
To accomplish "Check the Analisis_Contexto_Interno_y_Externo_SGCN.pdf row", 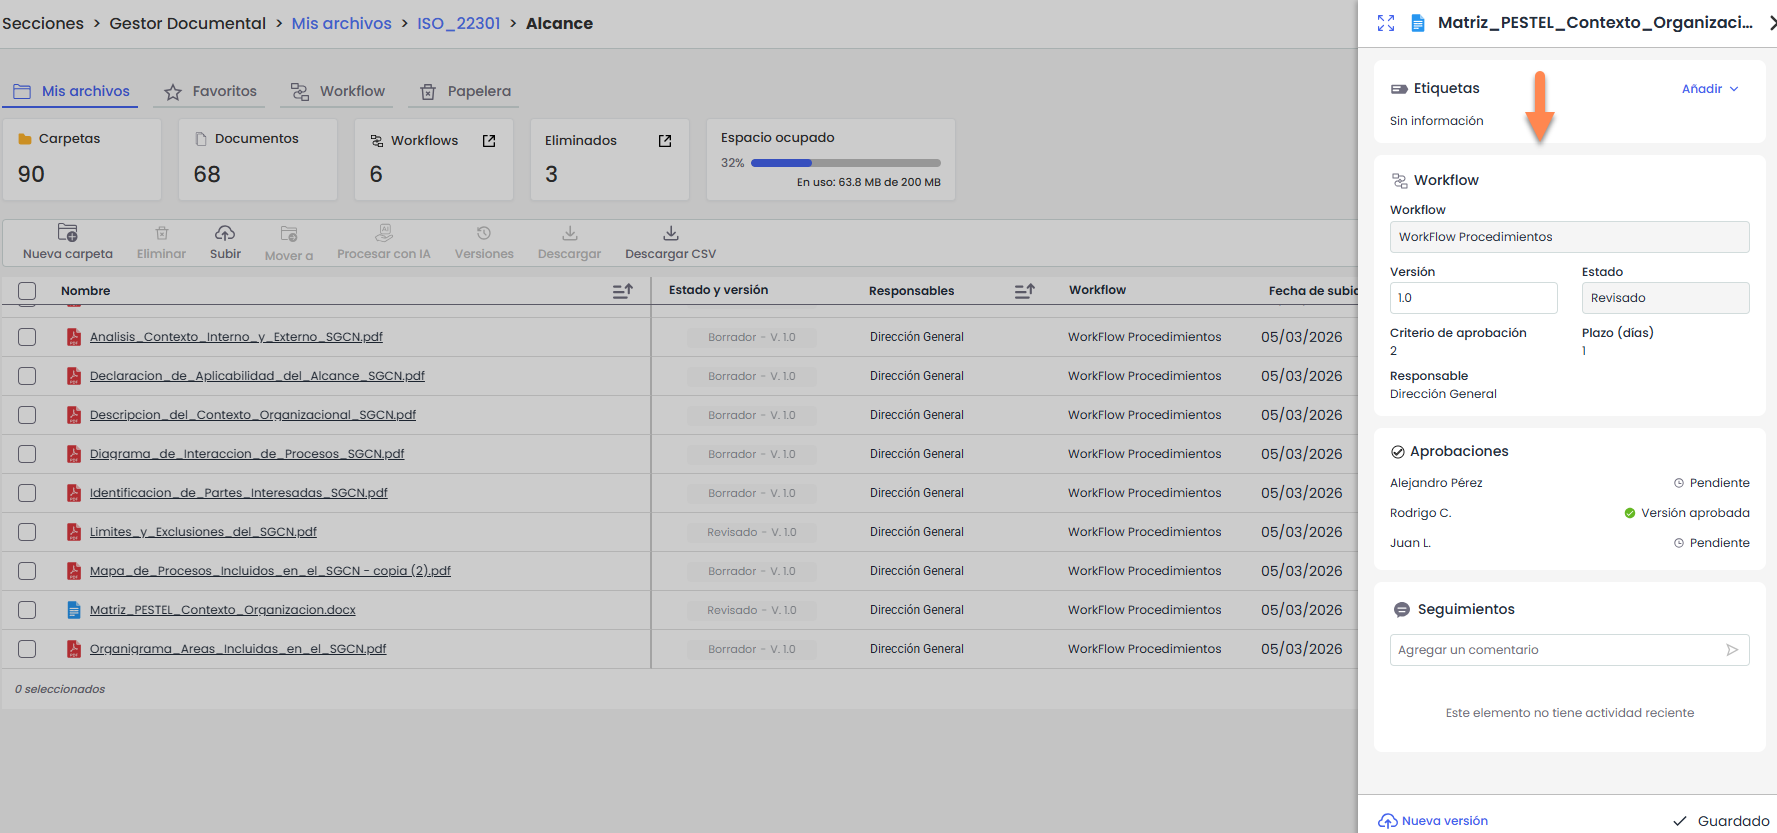I will 27,337.
